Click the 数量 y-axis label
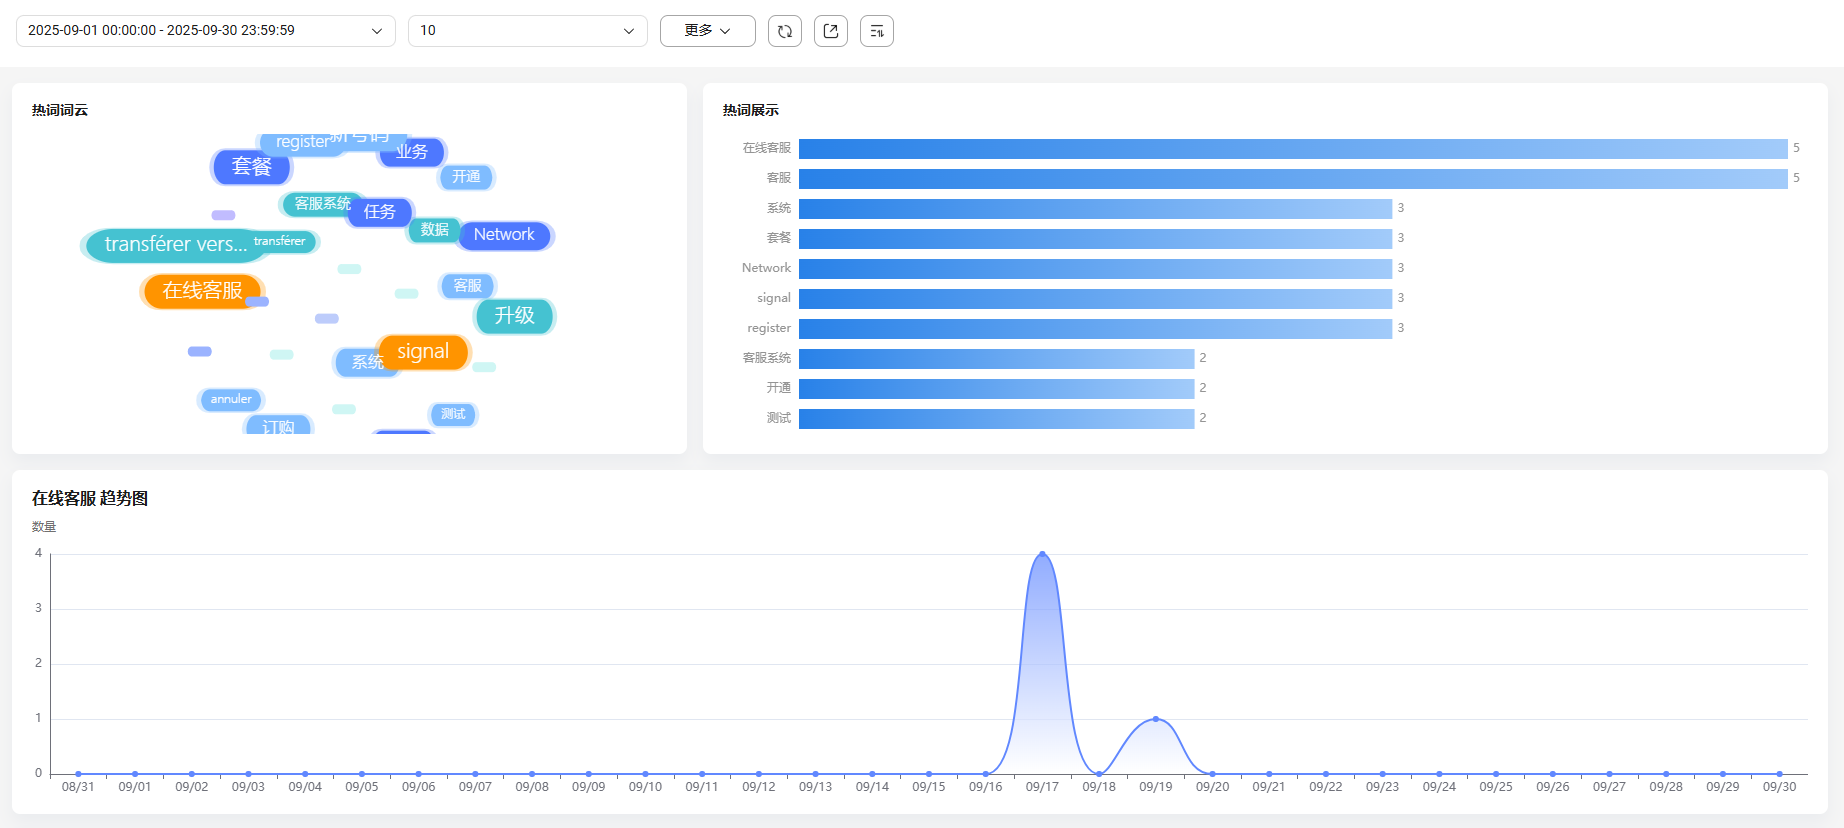 click(44, 527)
